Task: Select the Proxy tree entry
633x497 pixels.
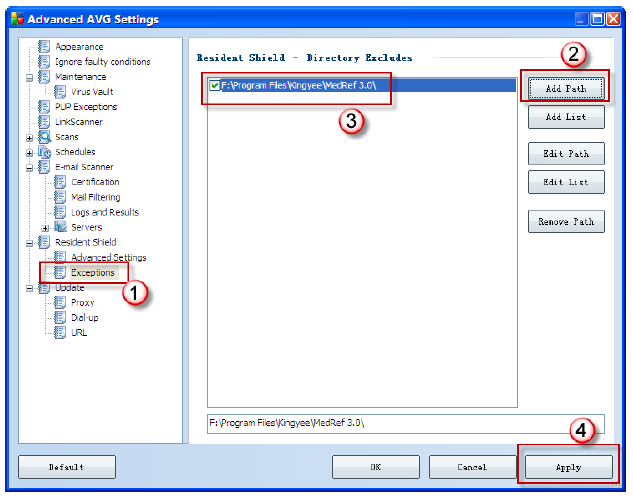Action: coord(83,303)
